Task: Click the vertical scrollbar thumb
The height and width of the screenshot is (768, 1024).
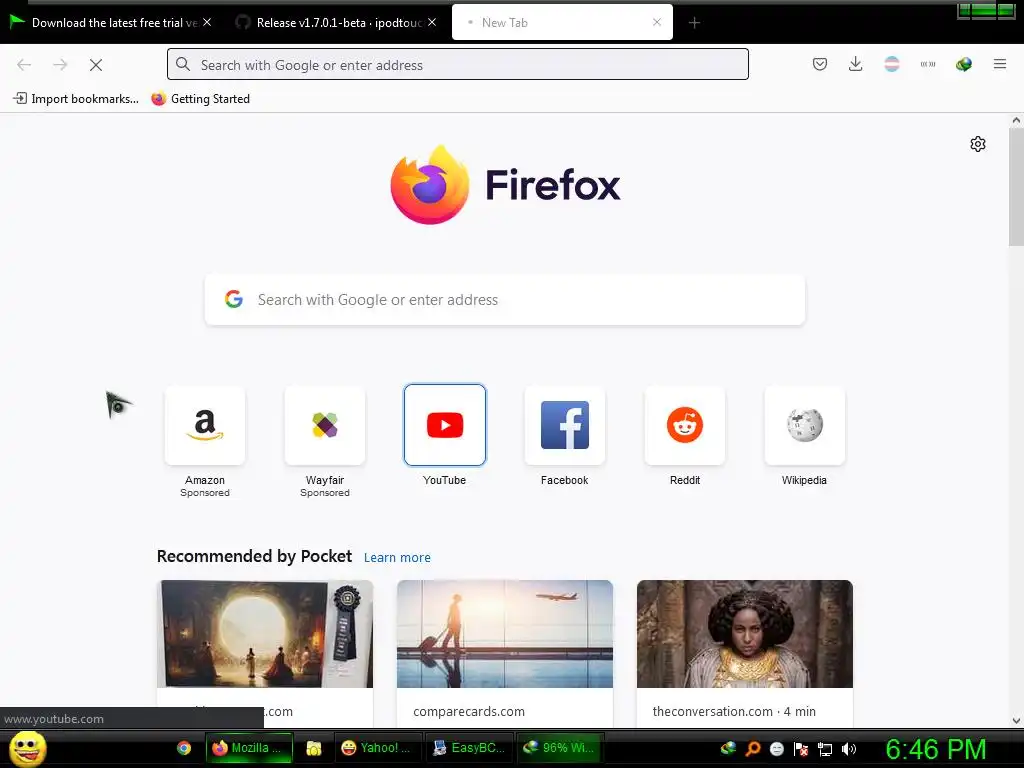Action: pyautogui.click(x=1016, y=187)
